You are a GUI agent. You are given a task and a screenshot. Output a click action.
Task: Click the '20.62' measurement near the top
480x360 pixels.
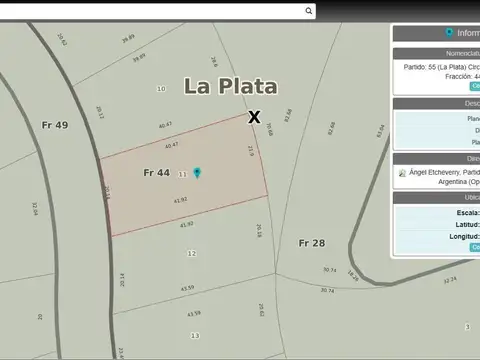click(62, 39)
